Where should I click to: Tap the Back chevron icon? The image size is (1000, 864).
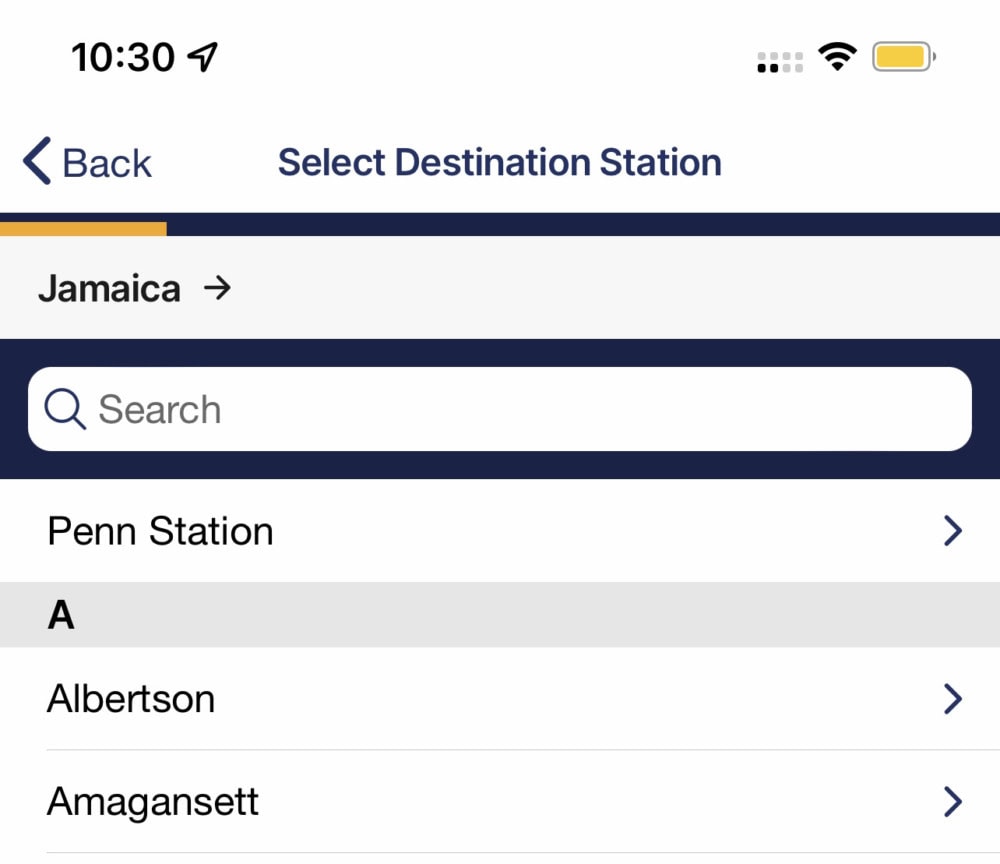pos(37,161)
